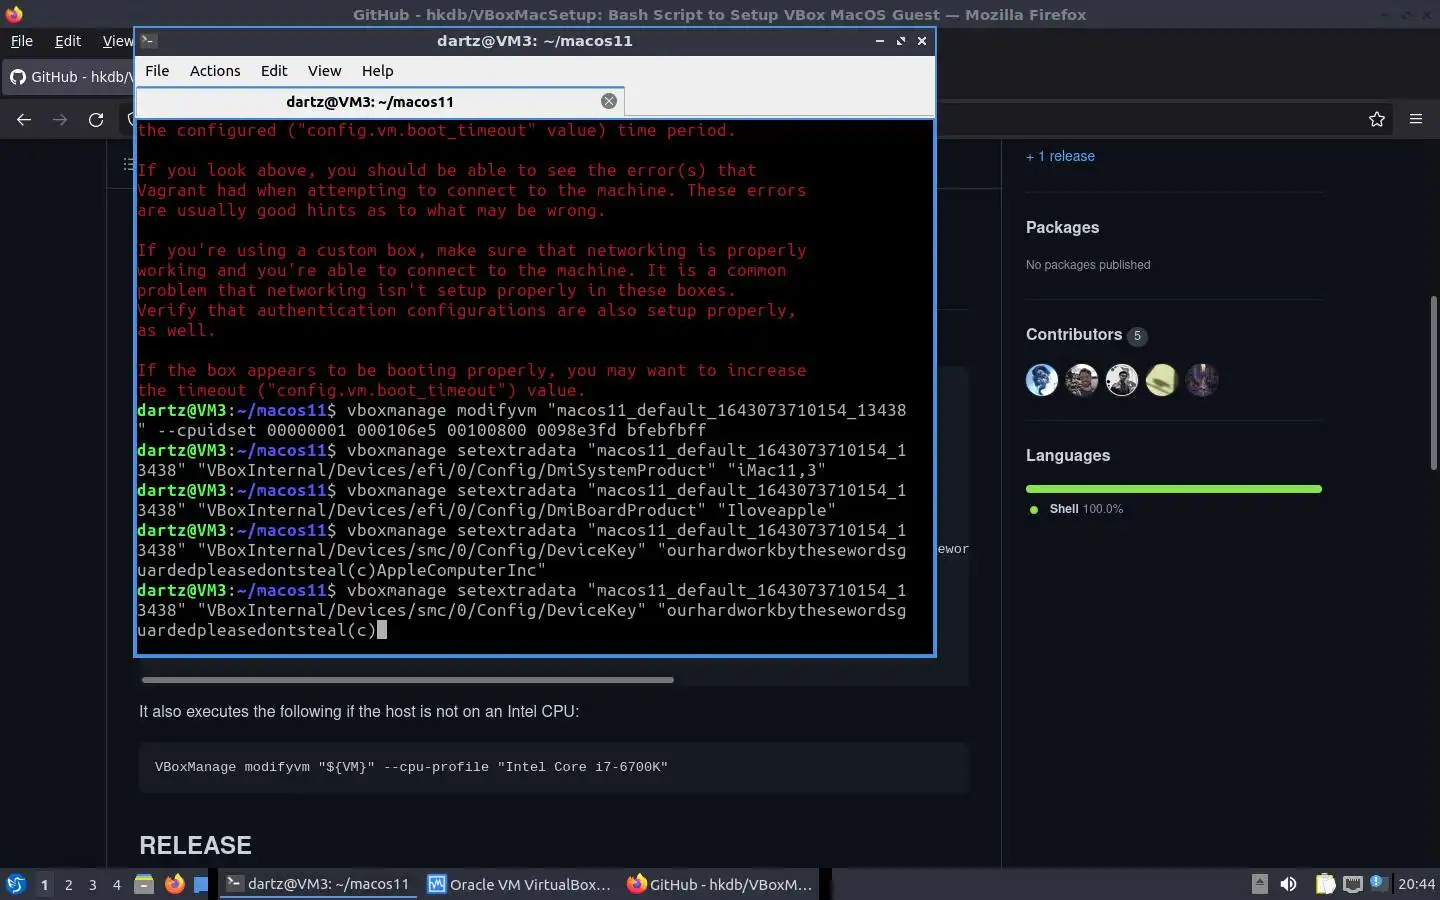Launch Firefox from the panel quick launcher

point(175,884)
